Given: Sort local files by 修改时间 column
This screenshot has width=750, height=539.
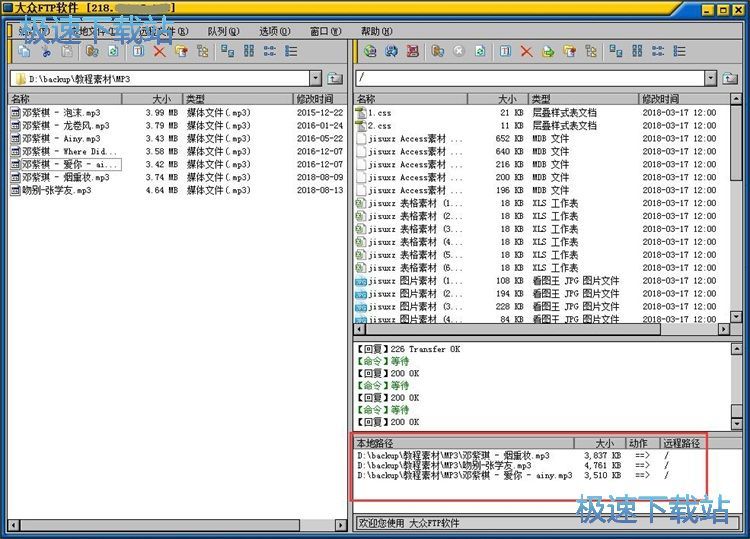Looking at the screenshot, I should pos(320,99).
